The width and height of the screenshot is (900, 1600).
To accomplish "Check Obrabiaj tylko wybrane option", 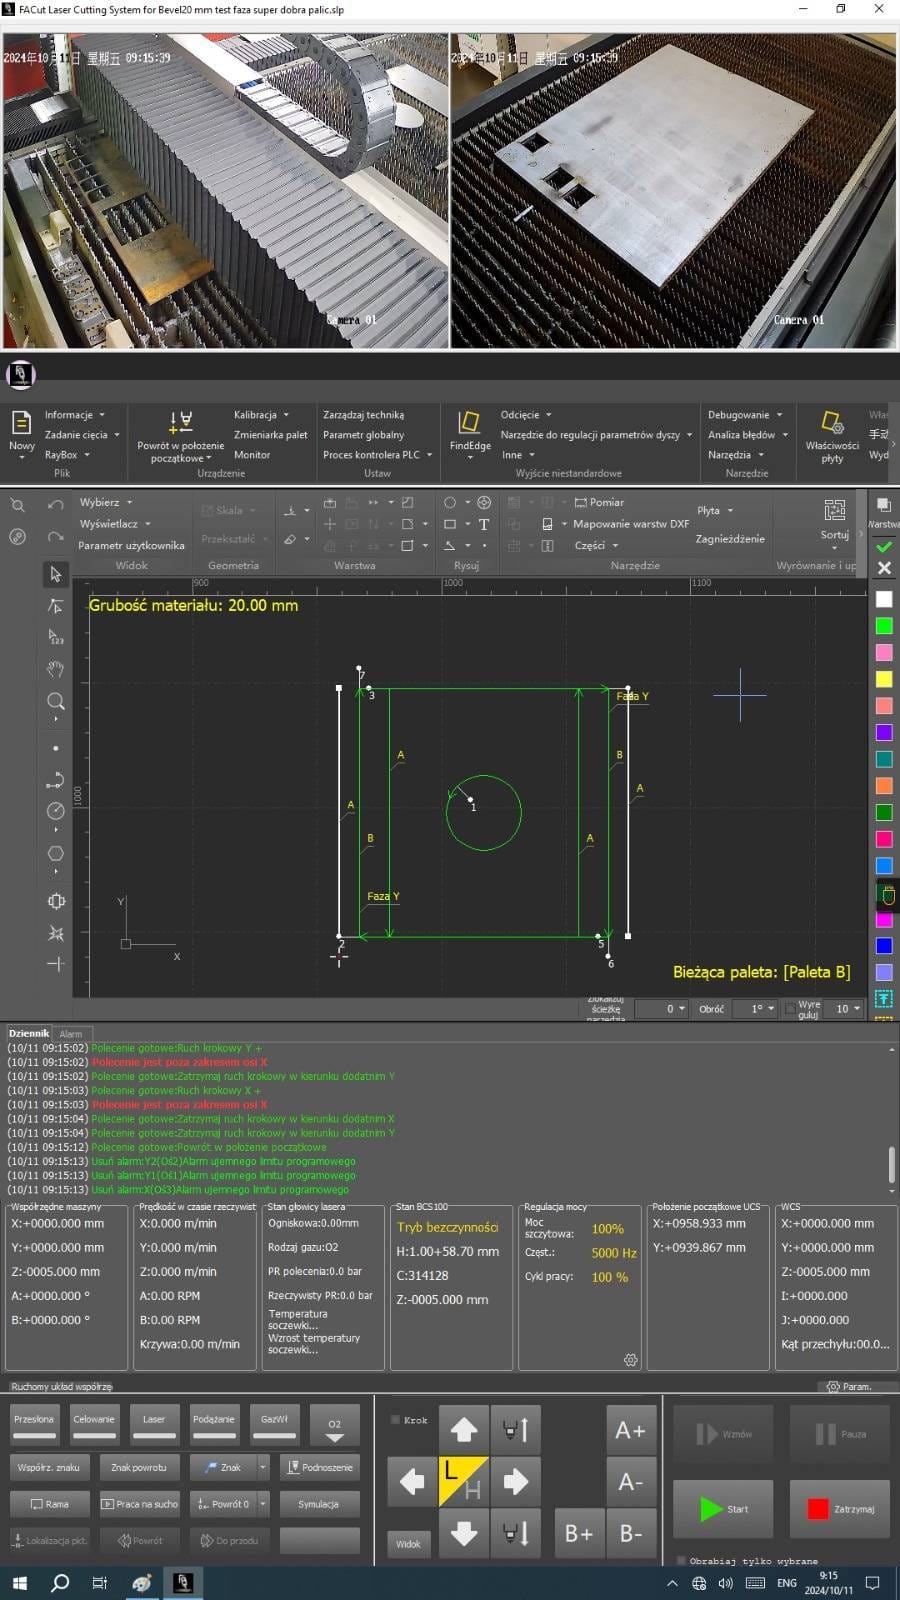I will (681, 1560).
